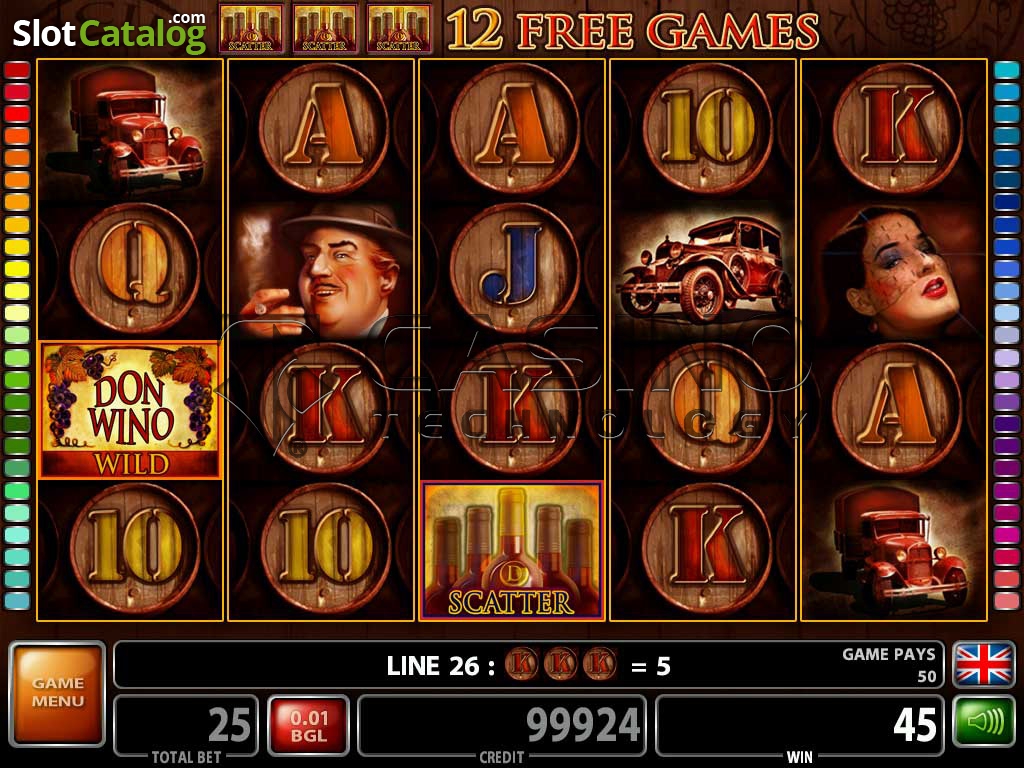The height and width of the screenshot is (768, 1024).
Task: Click the Don Wino Wild symbol
Action: click(x=130, y=410)
